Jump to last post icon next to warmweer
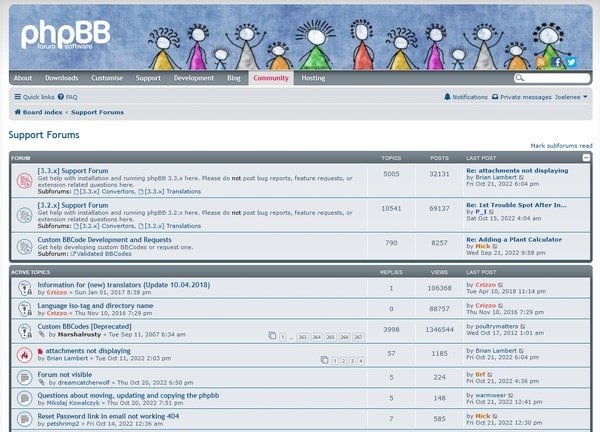 [511, 395]
